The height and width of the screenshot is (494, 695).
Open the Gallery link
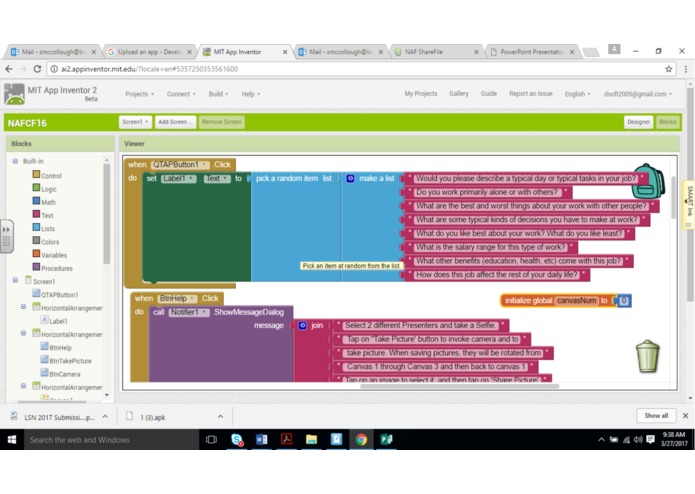tap(459, 93)
